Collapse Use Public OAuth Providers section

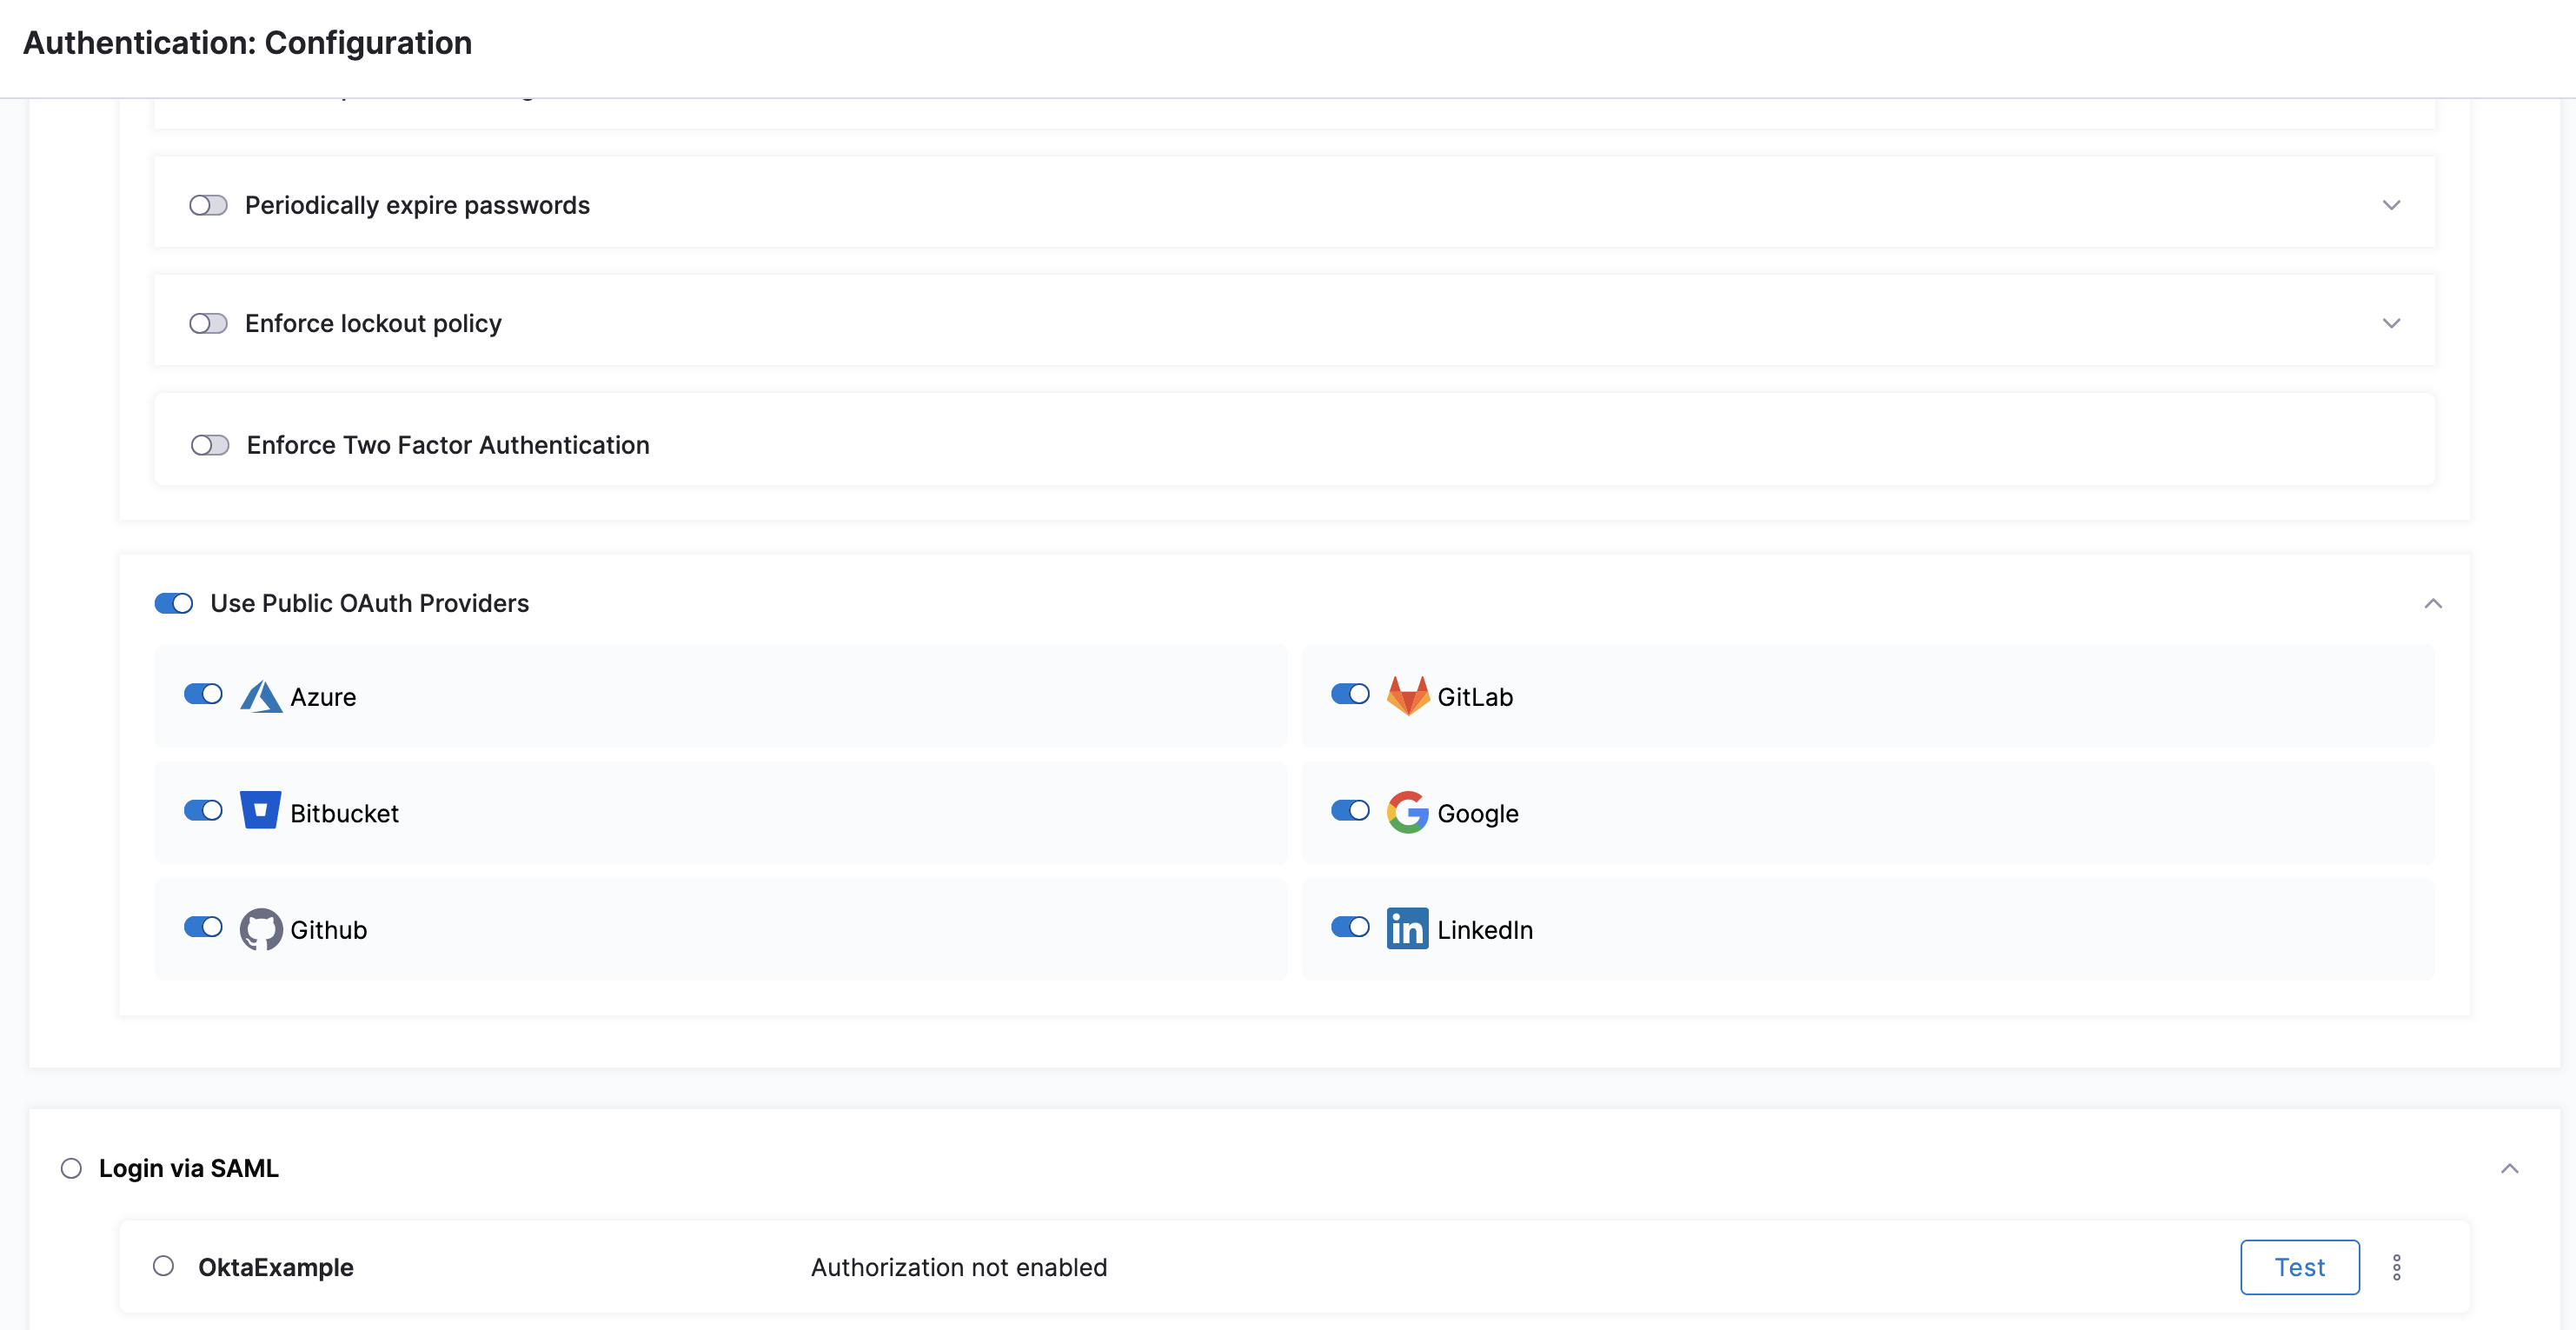click(x=2433, y=603)
